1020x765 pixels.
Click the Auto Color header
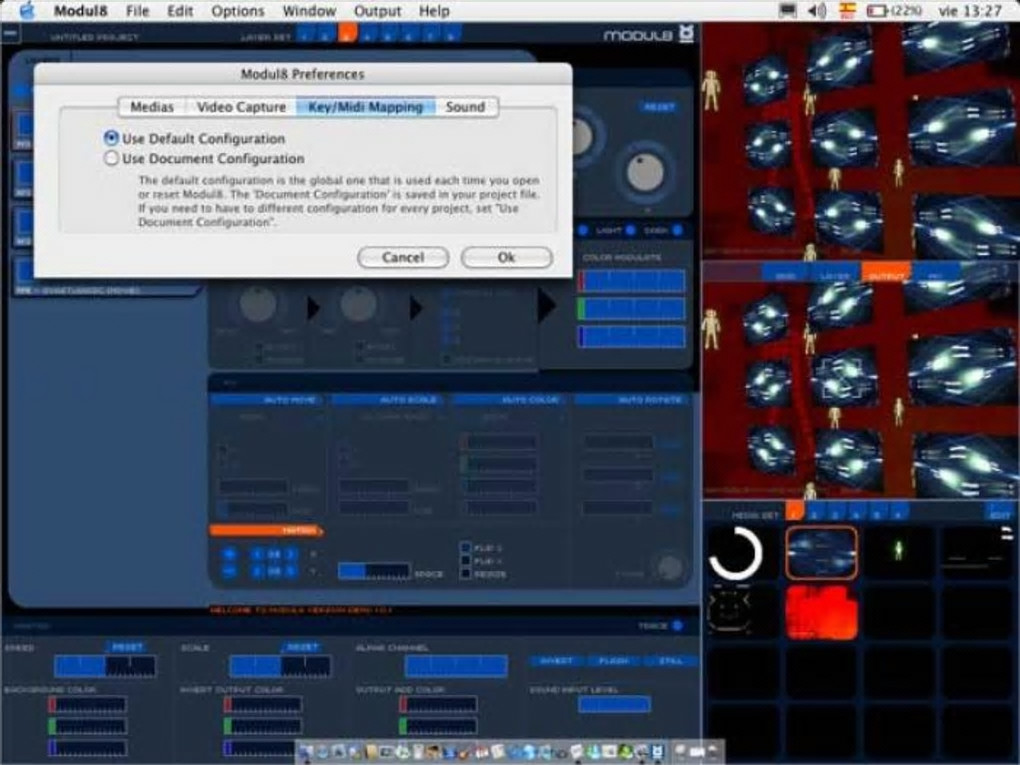tap(511, 400)
